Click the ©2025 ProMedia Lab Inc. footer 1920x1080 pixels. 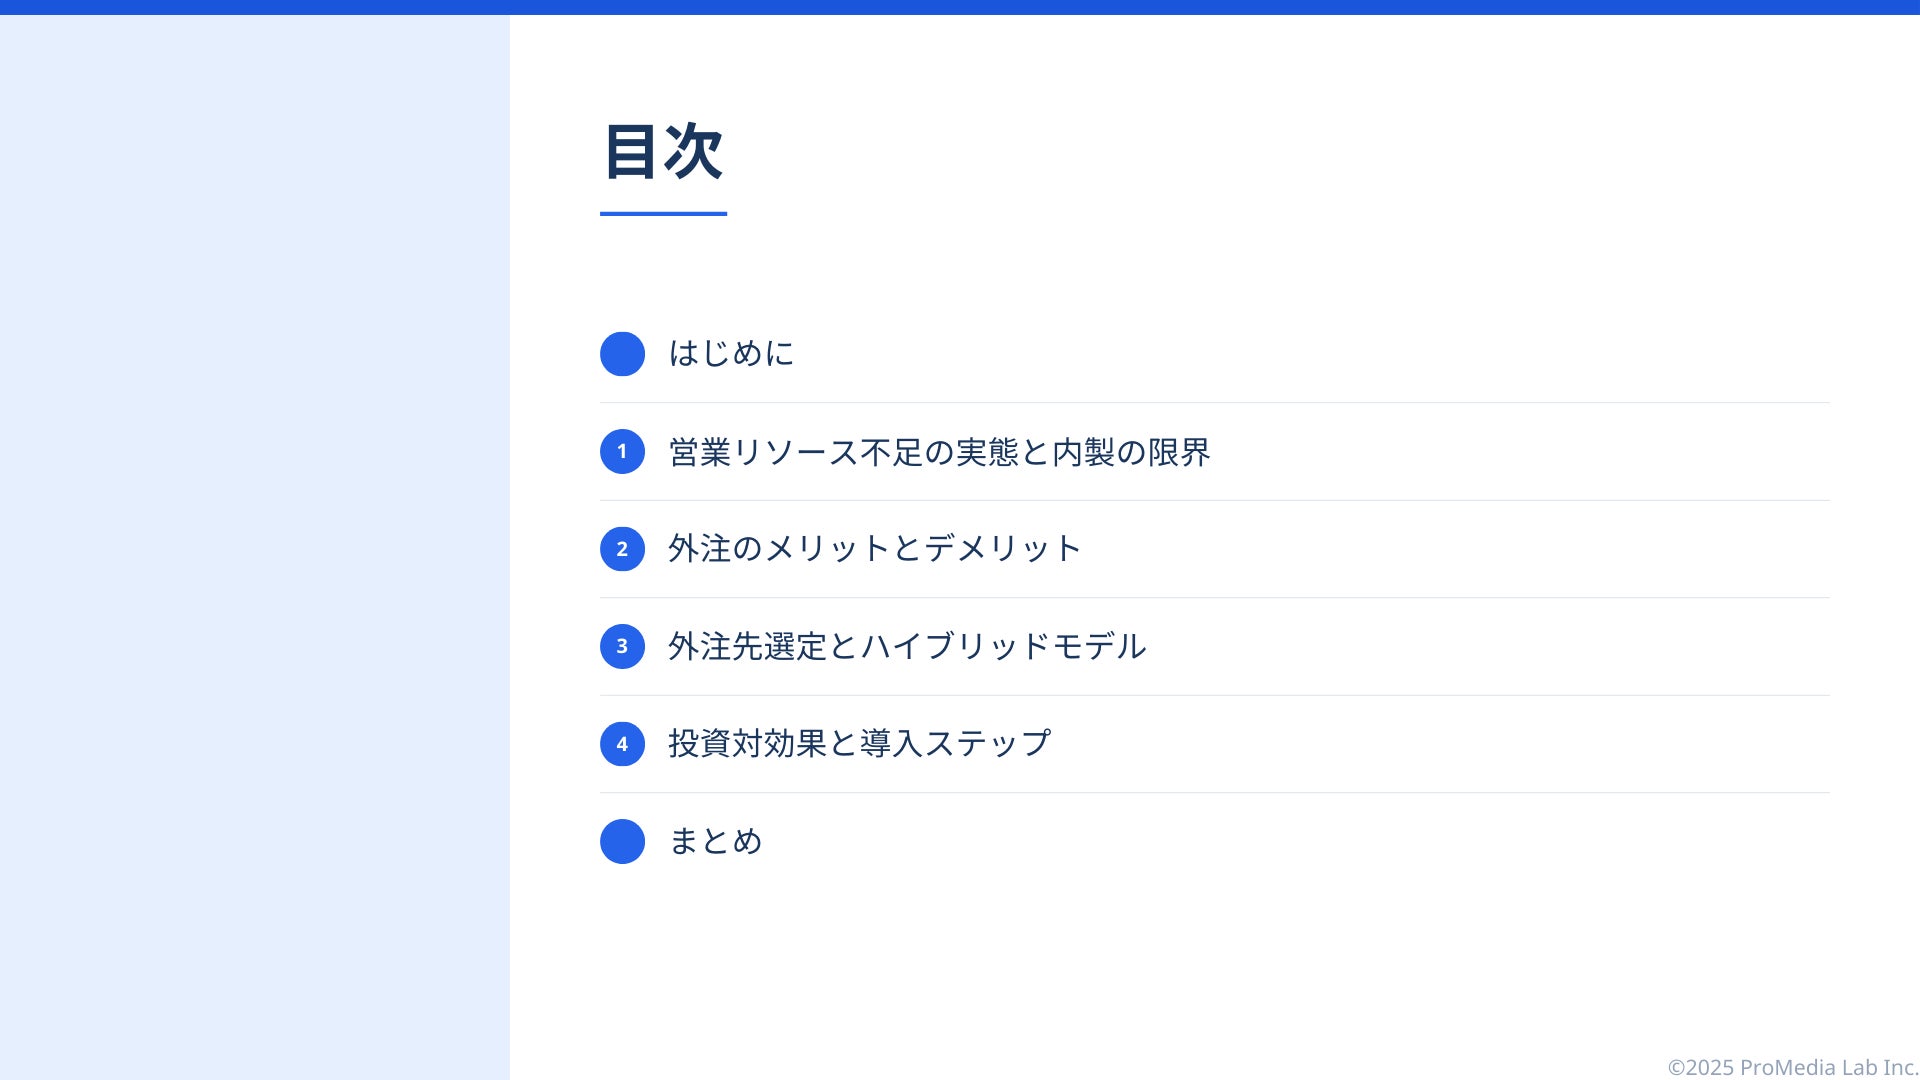pos(1793,1067)
